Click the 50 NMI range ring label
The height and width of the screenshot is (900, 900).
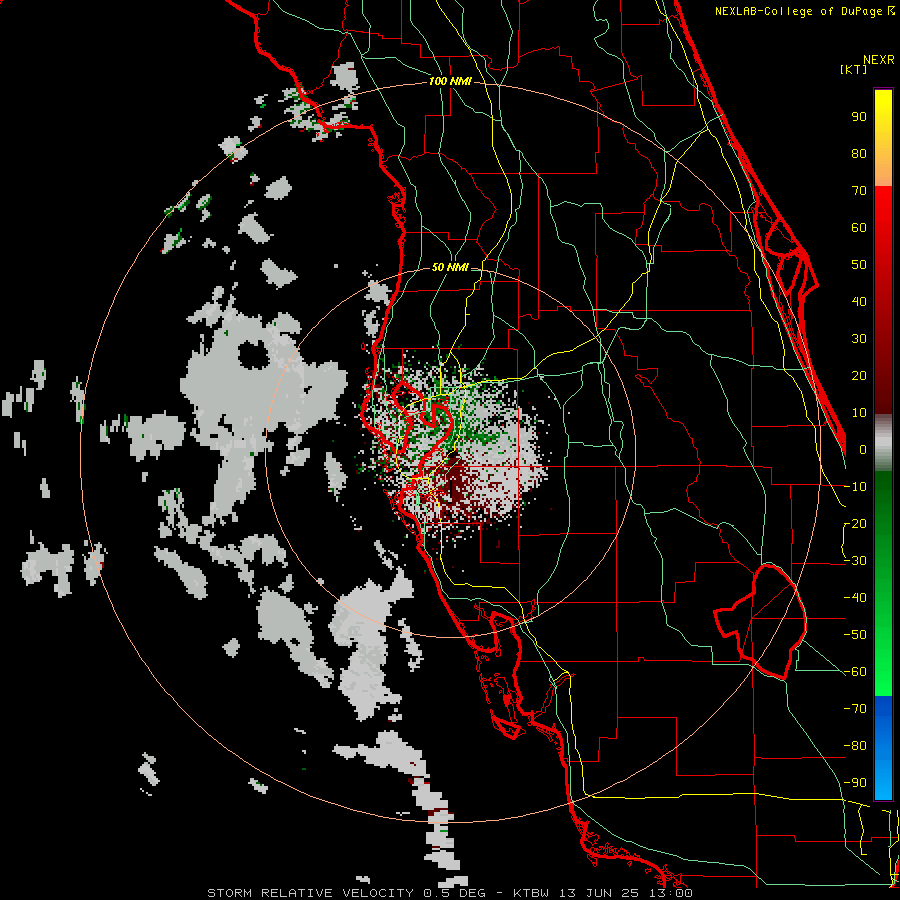pyautogui.click(x=450, y=267)
